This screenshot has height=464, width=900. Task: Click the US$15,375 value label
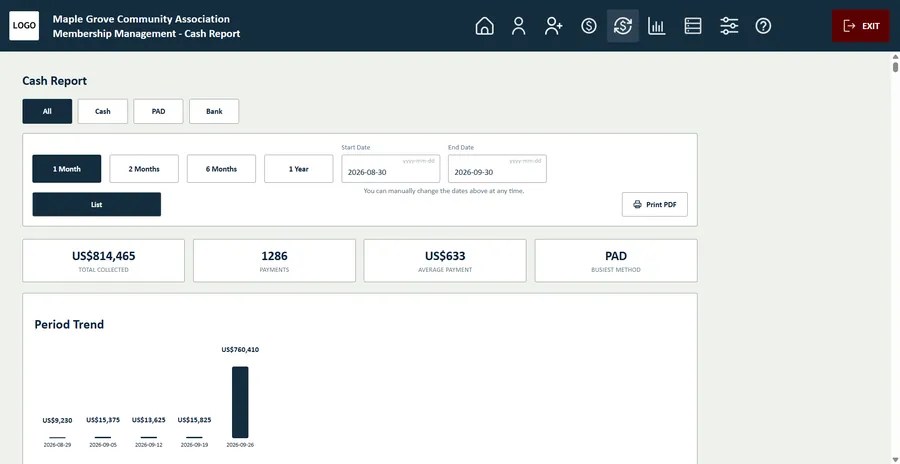pos(103,420)
